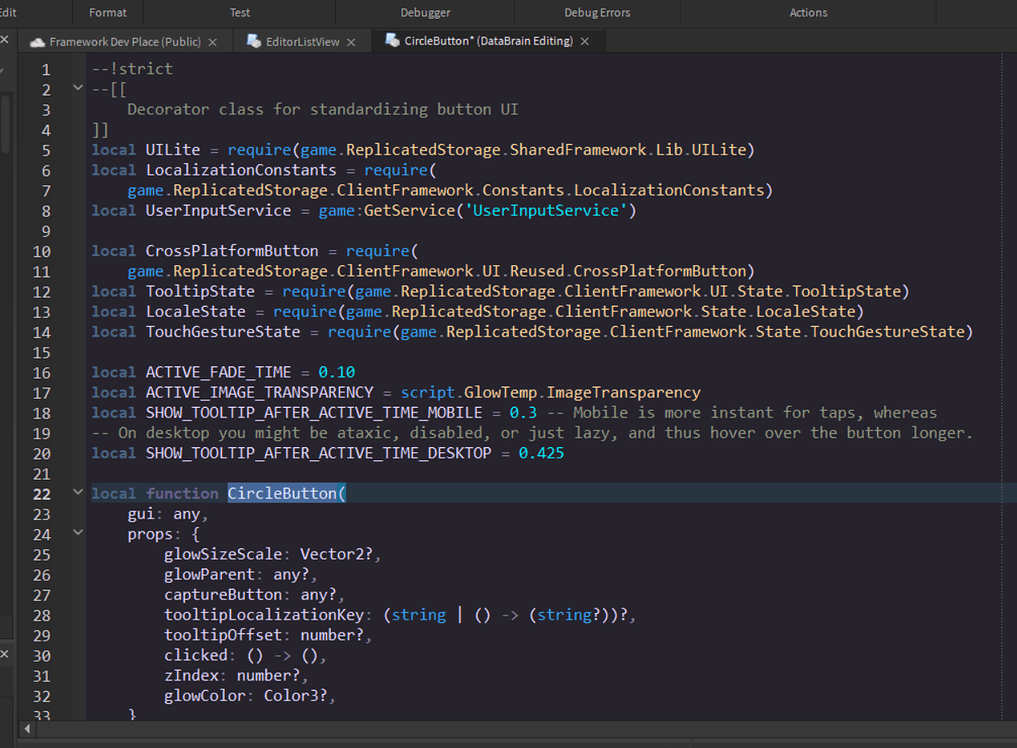Click the cloud icon on the Framework Dev Place tab
This screenshot has width=1017, height=748.
tap(37, 43)
